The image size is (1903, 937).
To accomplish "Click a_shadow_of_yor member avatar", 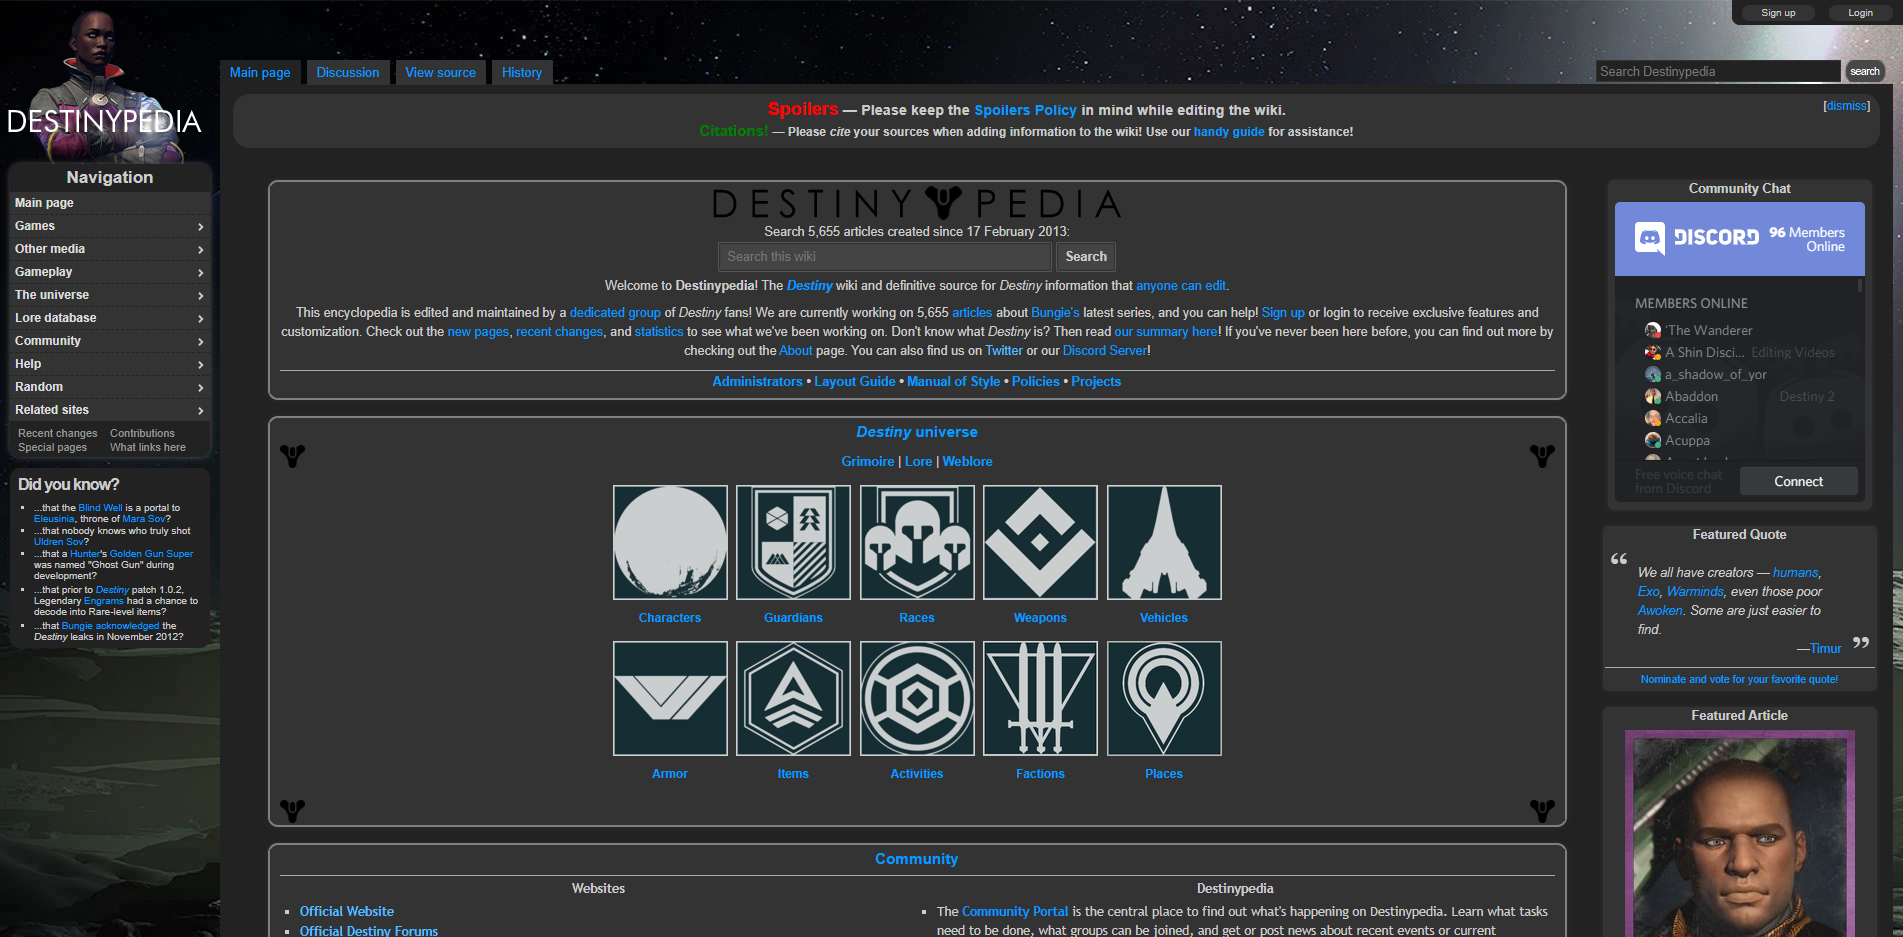I will [1653, 374].
